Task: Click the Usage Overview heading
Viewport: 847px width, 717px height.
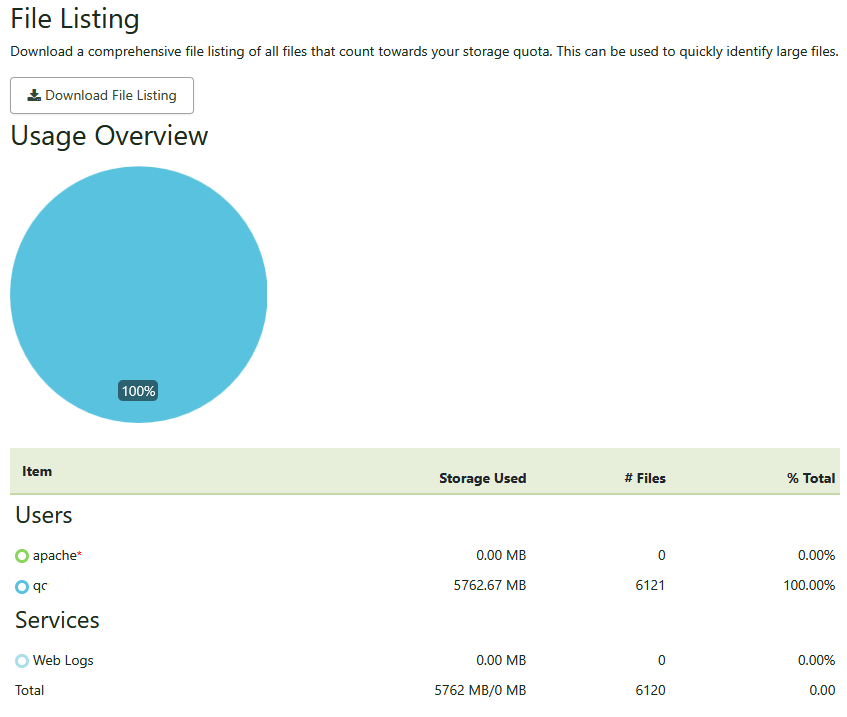Action: (109, 136)
